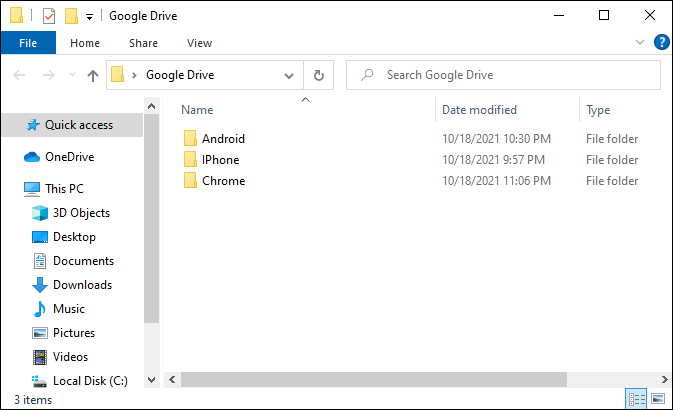
Task: Click the date 10/18/2021 10:30 PM
Action: coord(496,139)
